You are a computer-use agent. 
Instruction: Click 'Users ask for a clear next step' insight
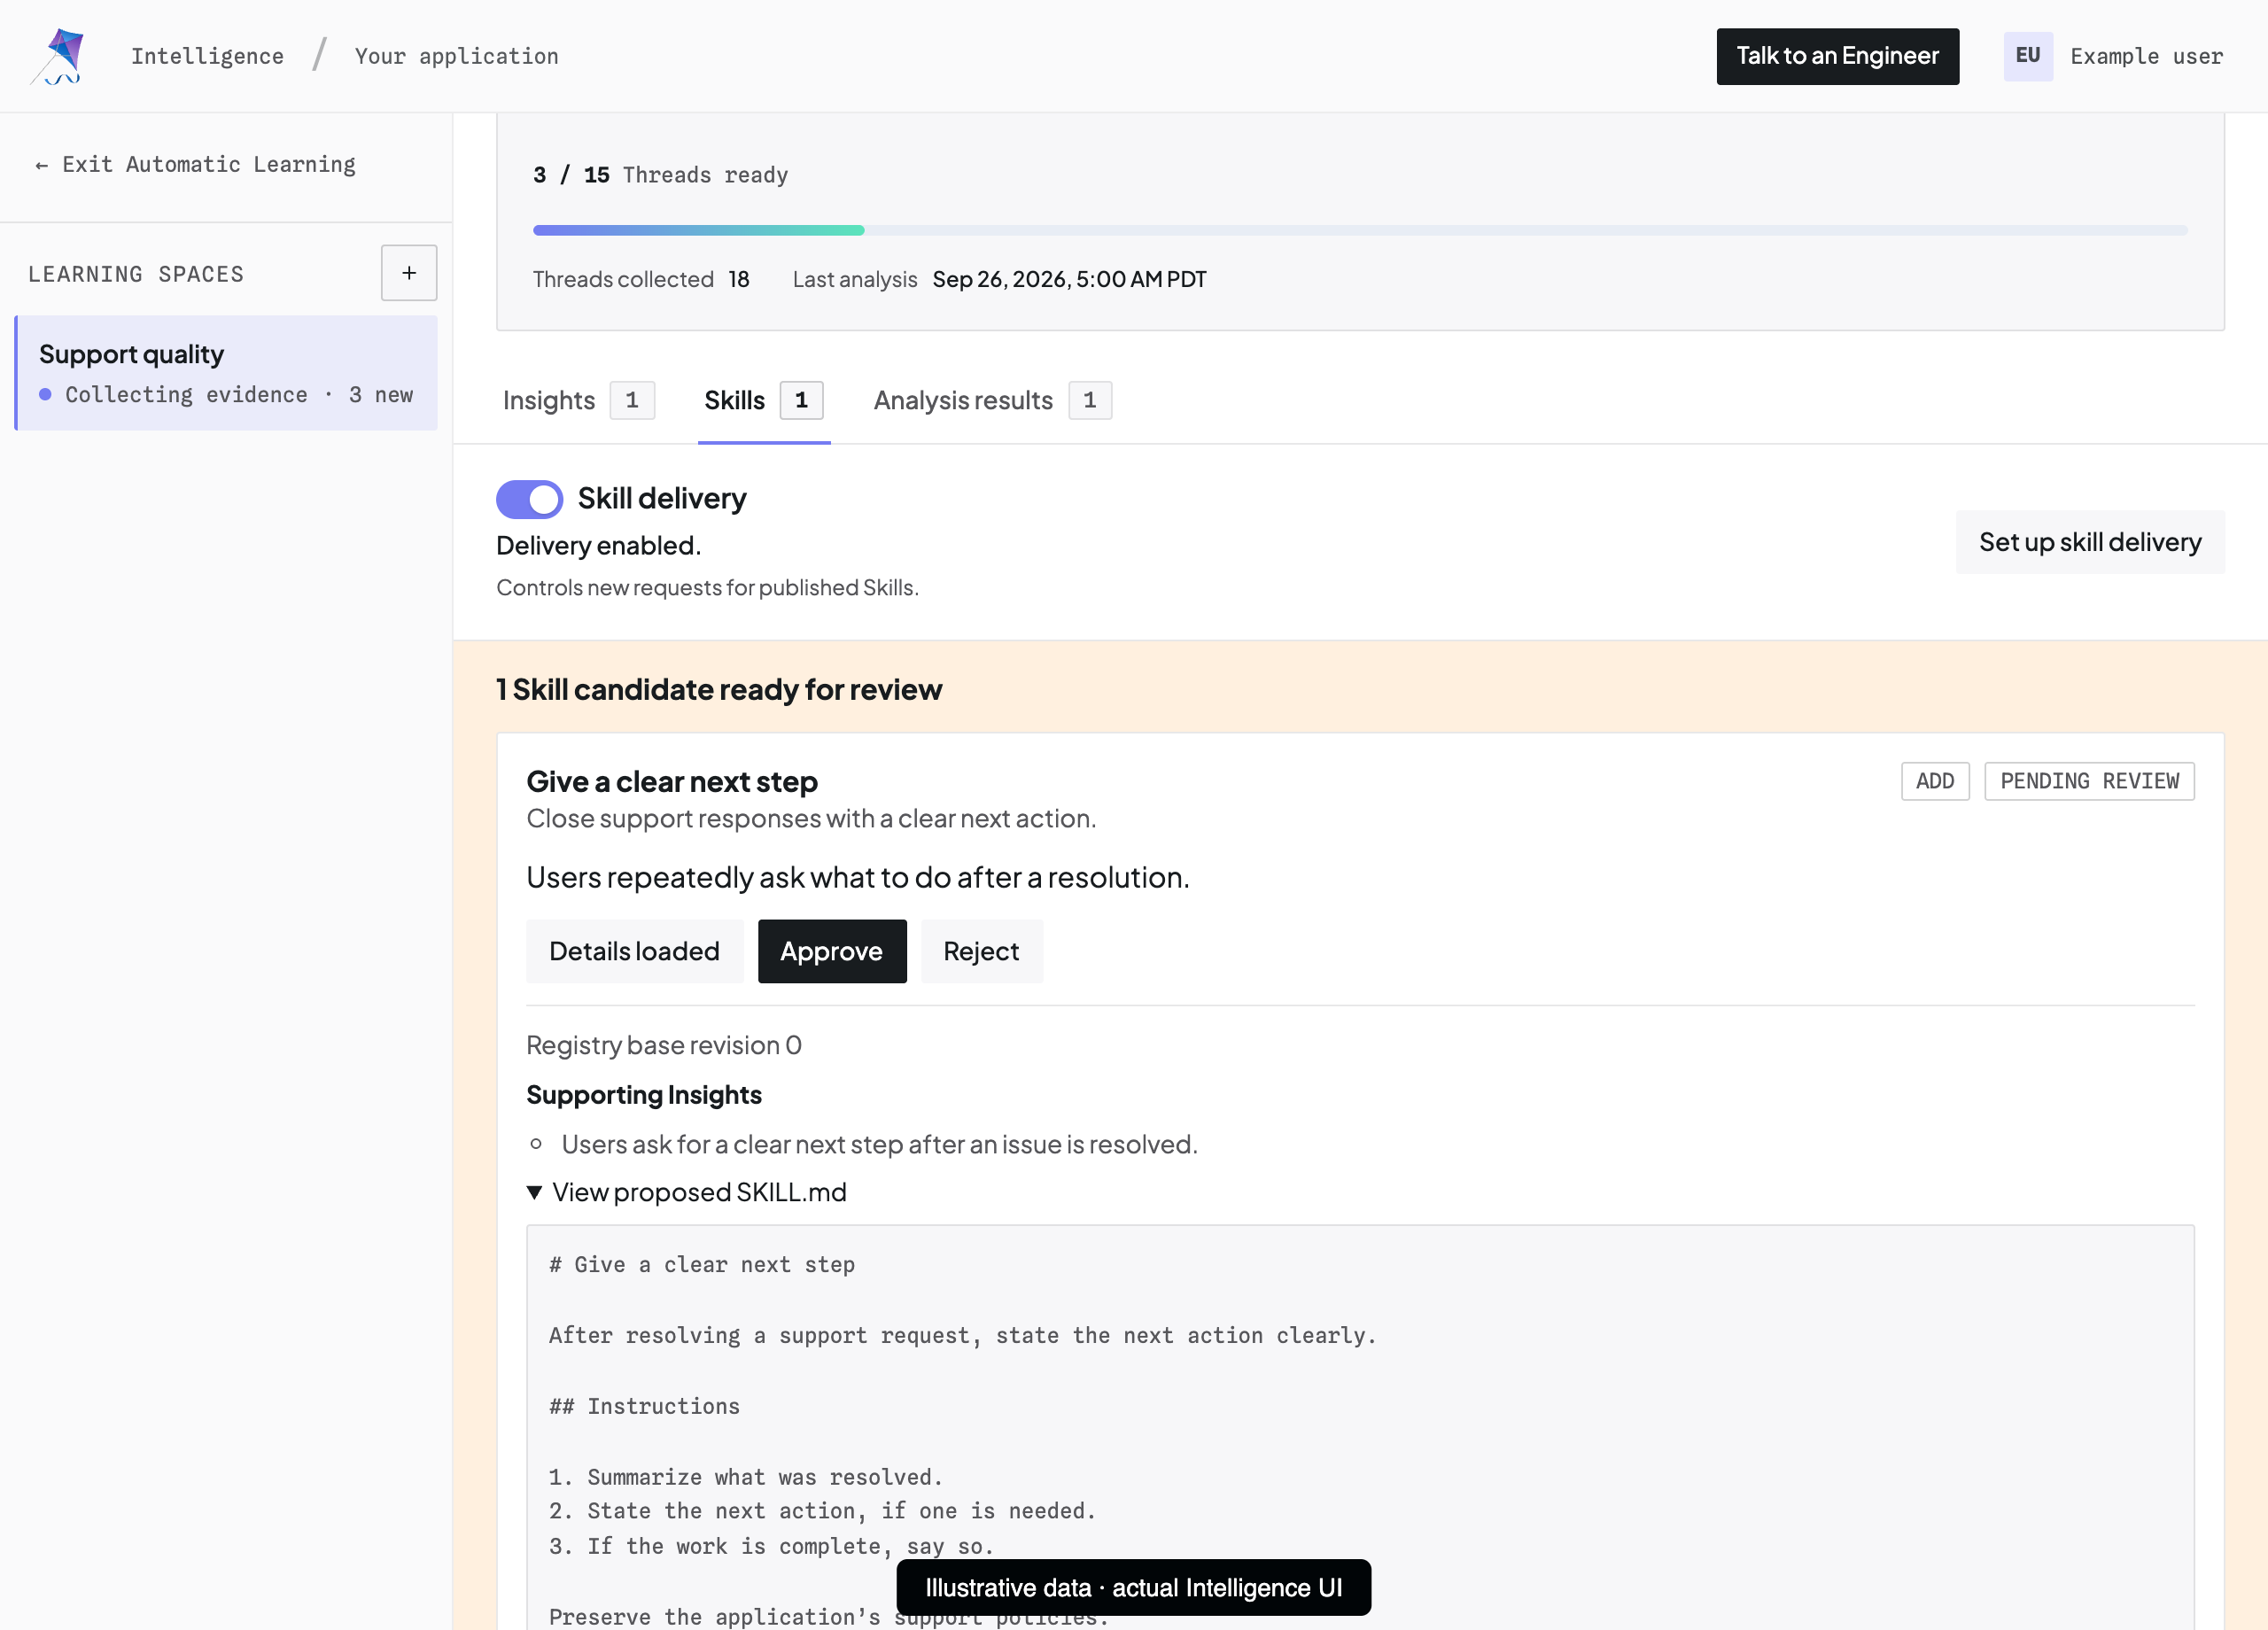tap(879, 1144)
